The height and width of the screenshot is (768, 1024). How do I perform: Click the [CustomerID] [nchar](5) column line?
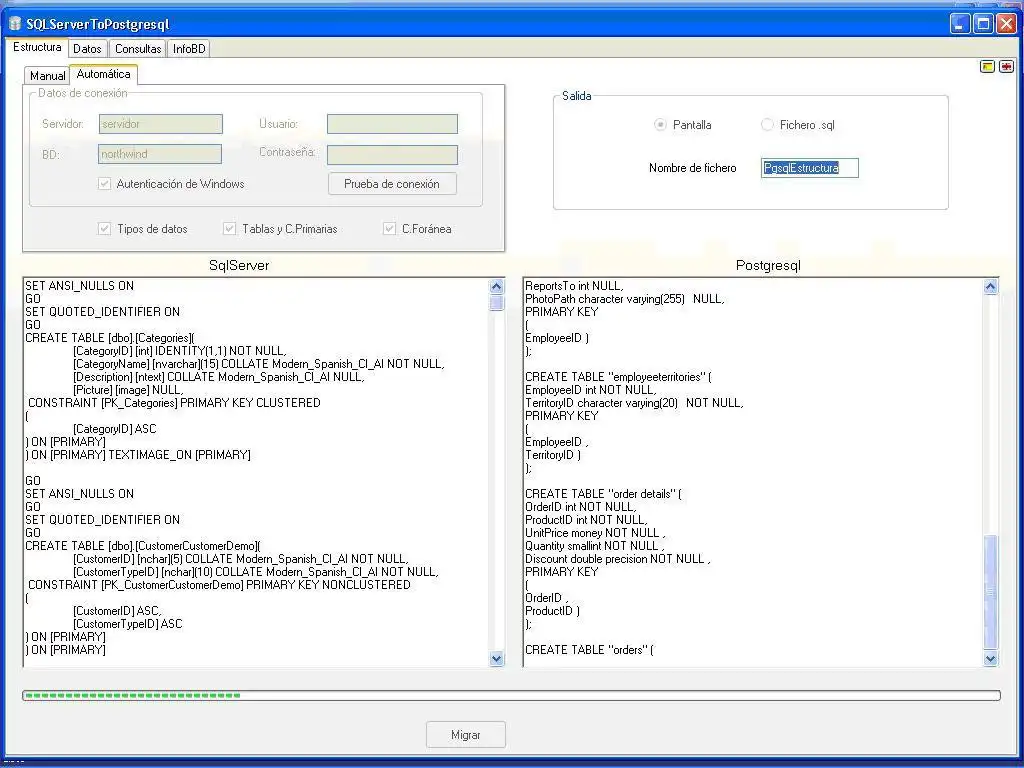tap(241, 559)
